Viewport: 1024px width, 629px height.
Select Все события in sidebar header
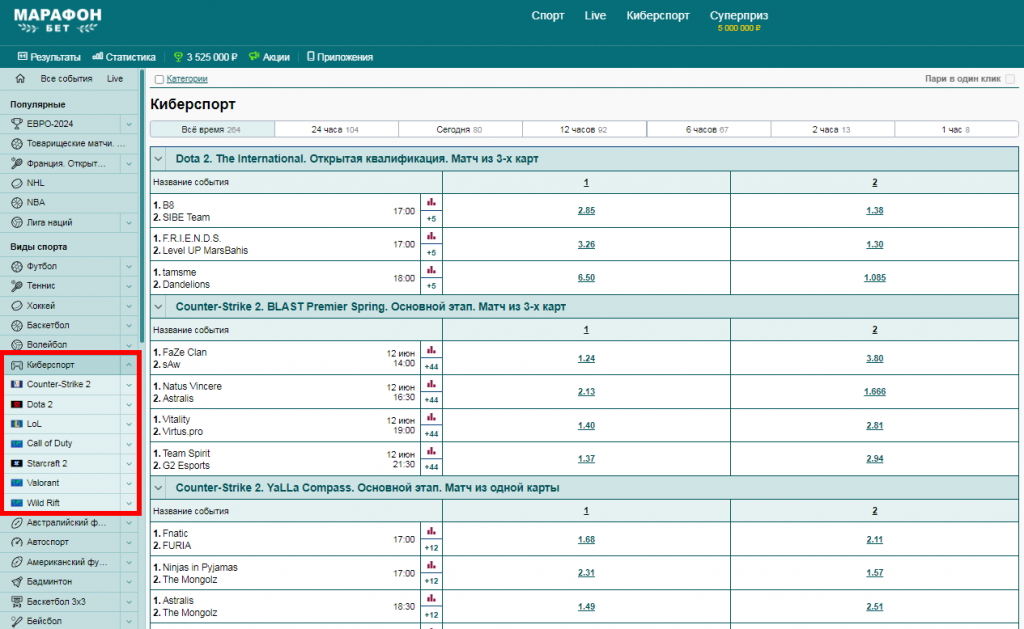(x=66, y=78)
